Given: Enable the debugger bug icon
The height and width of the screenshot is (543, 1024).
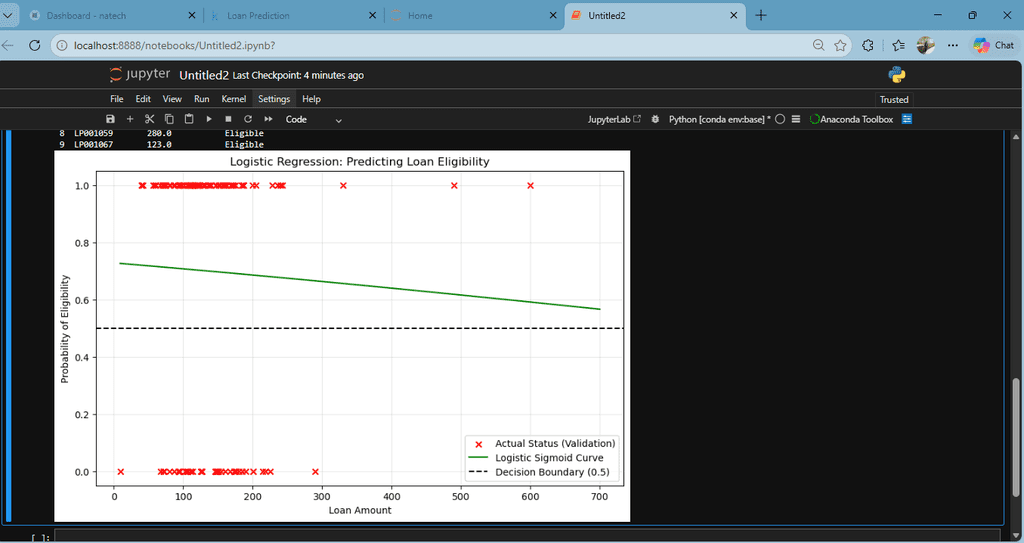Looking at the screenshot, I should (x=655, y=119).
